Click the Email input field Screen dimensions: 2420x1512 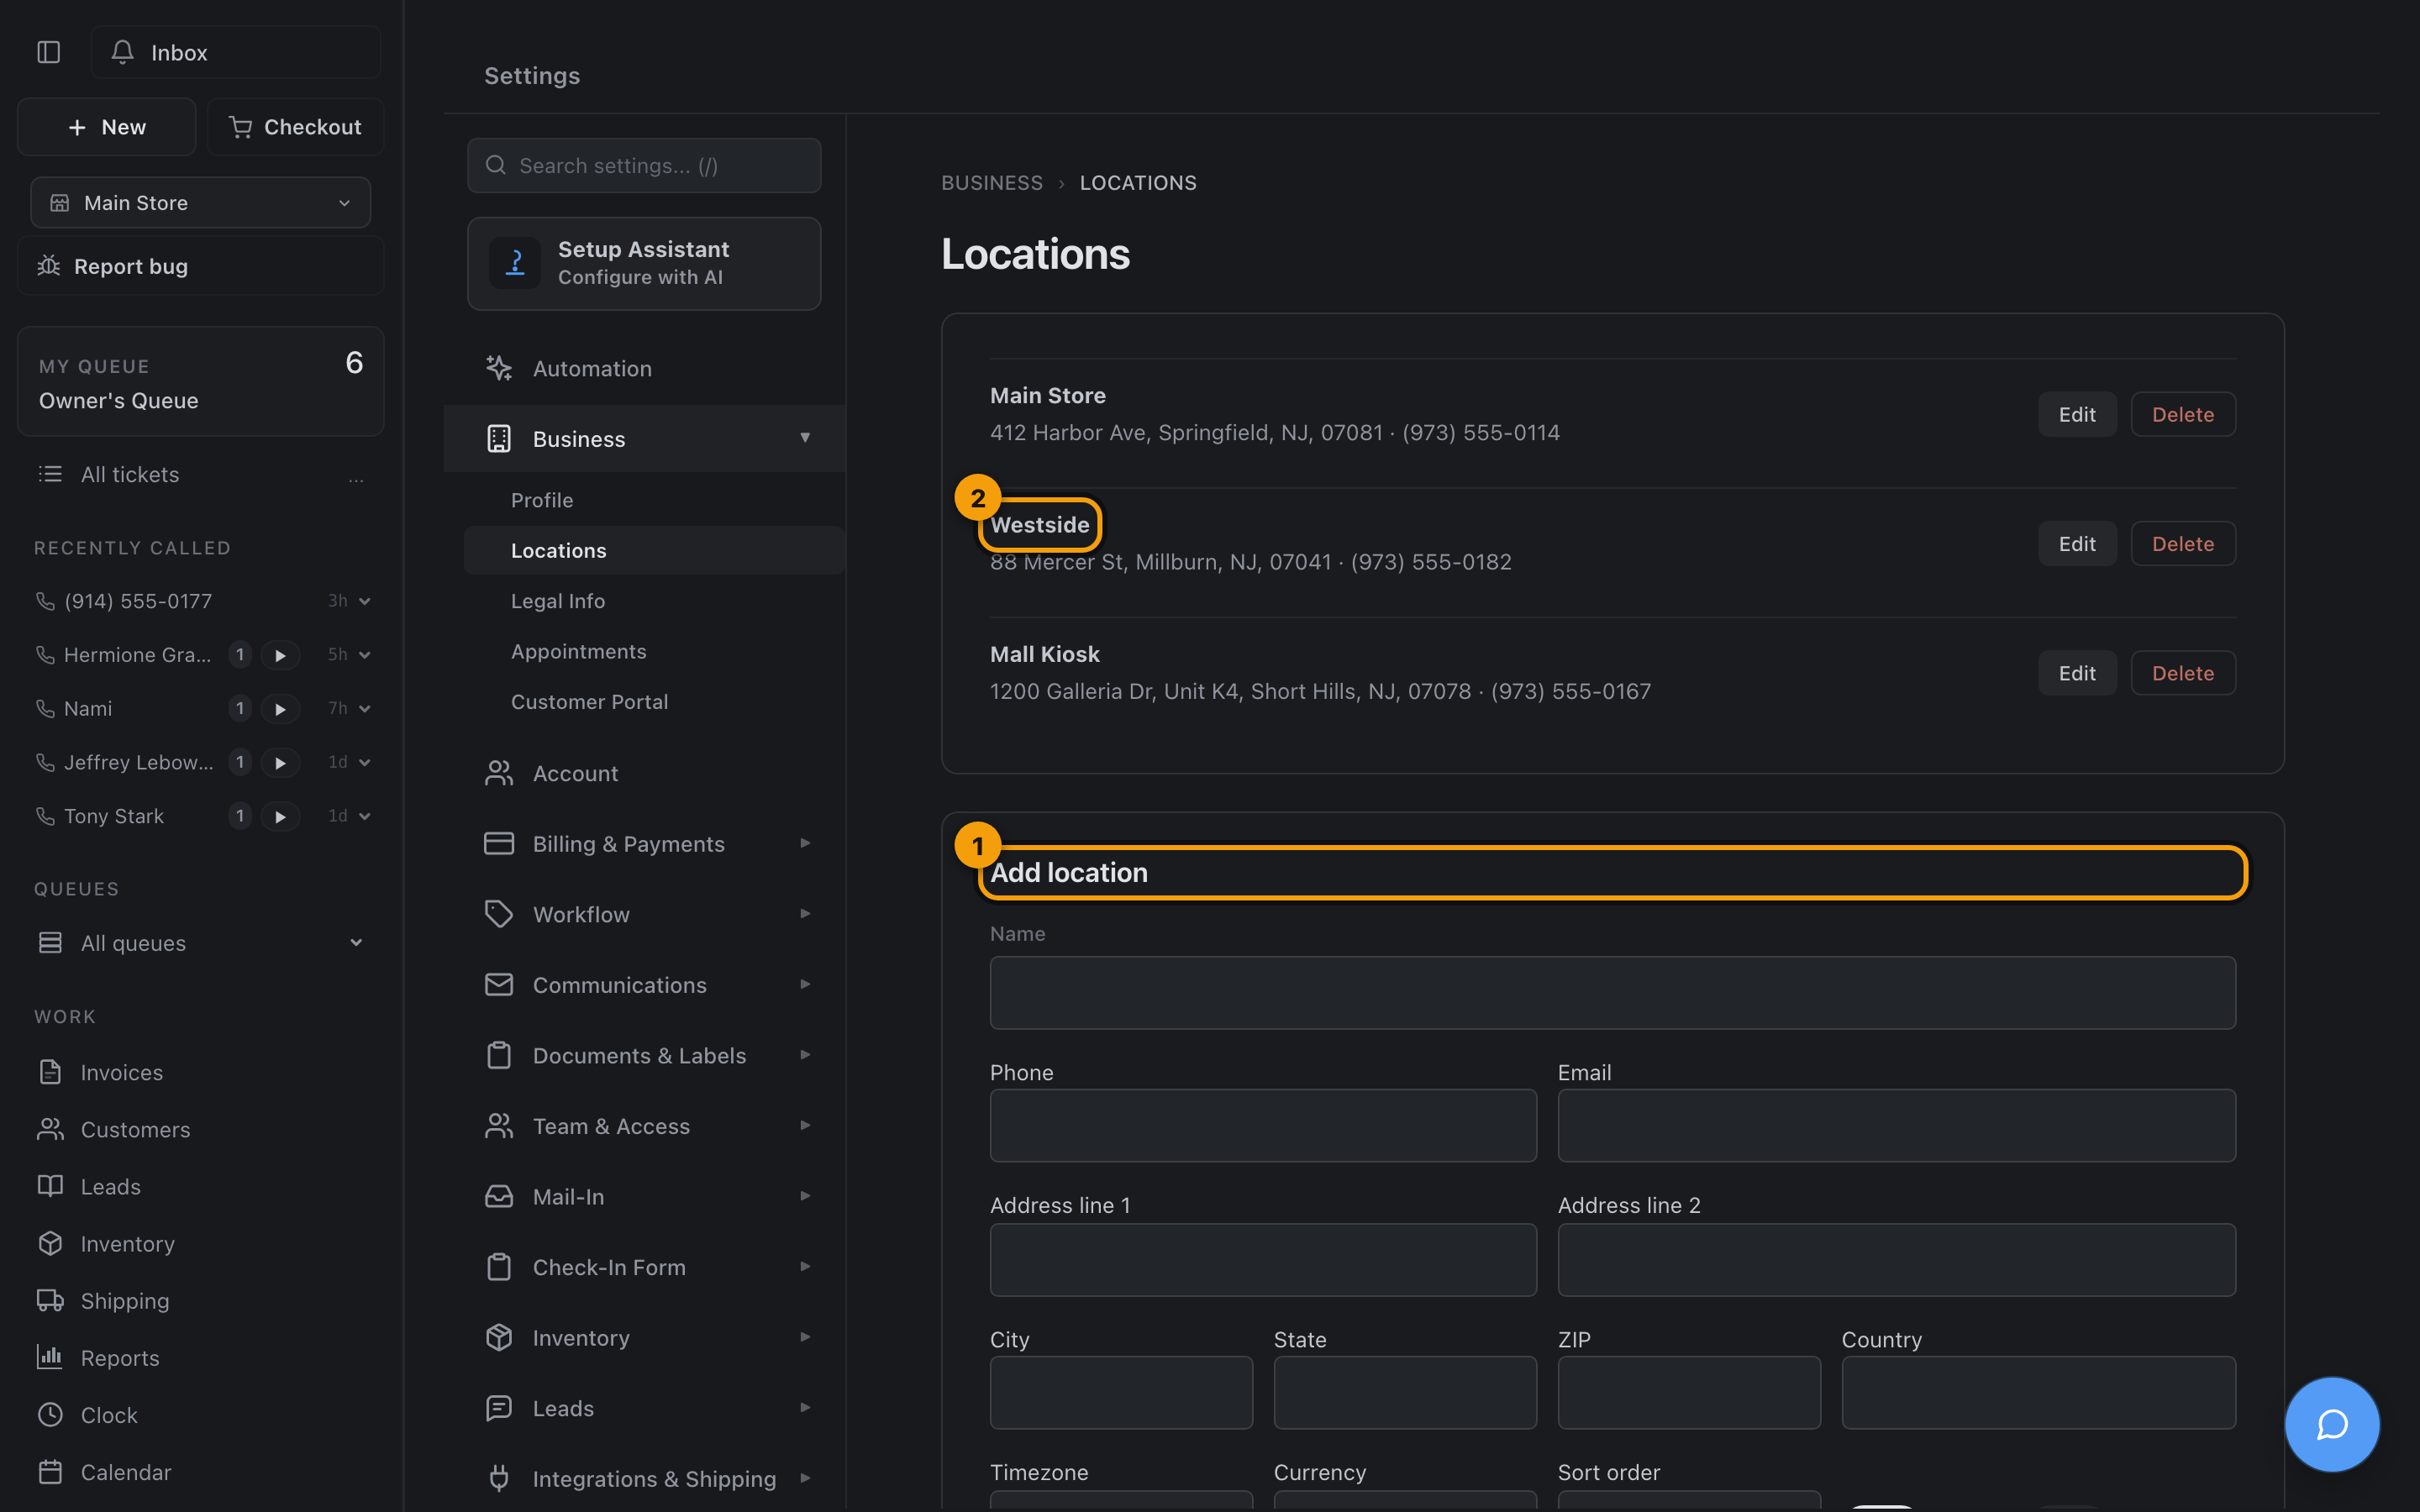click(1896, 1125)
